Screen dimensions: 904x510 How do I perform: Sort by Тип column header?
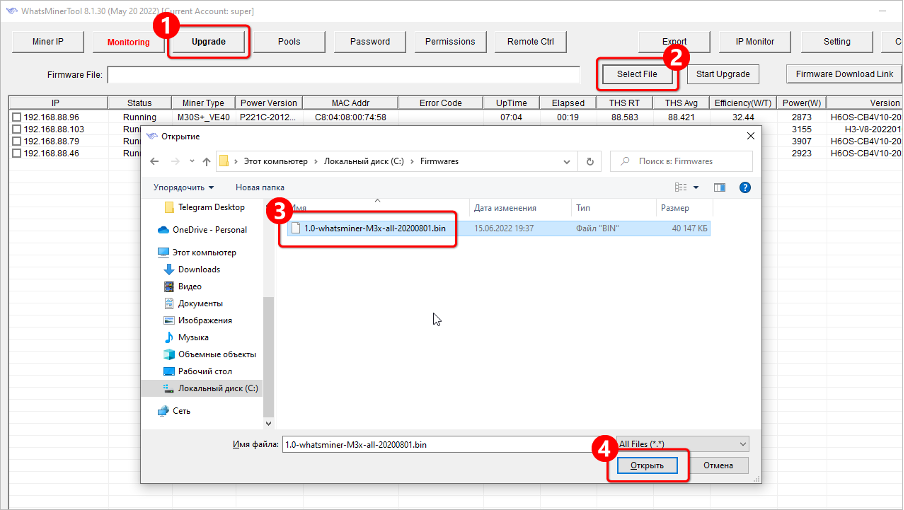click(614, 208)
